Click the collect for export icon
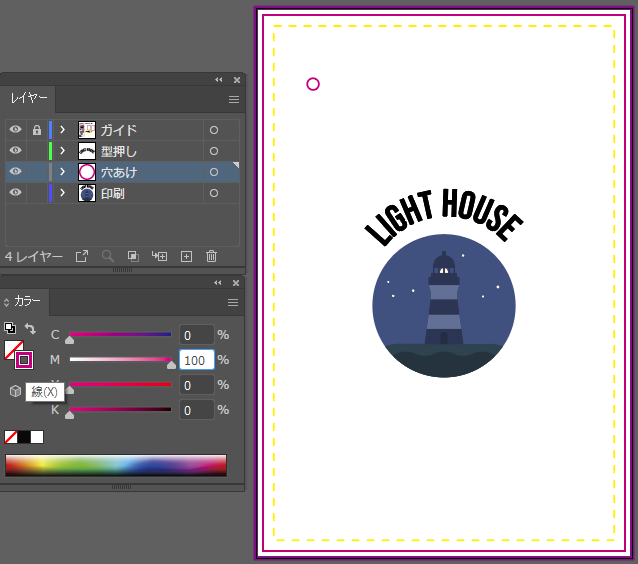 pos(83,256)
